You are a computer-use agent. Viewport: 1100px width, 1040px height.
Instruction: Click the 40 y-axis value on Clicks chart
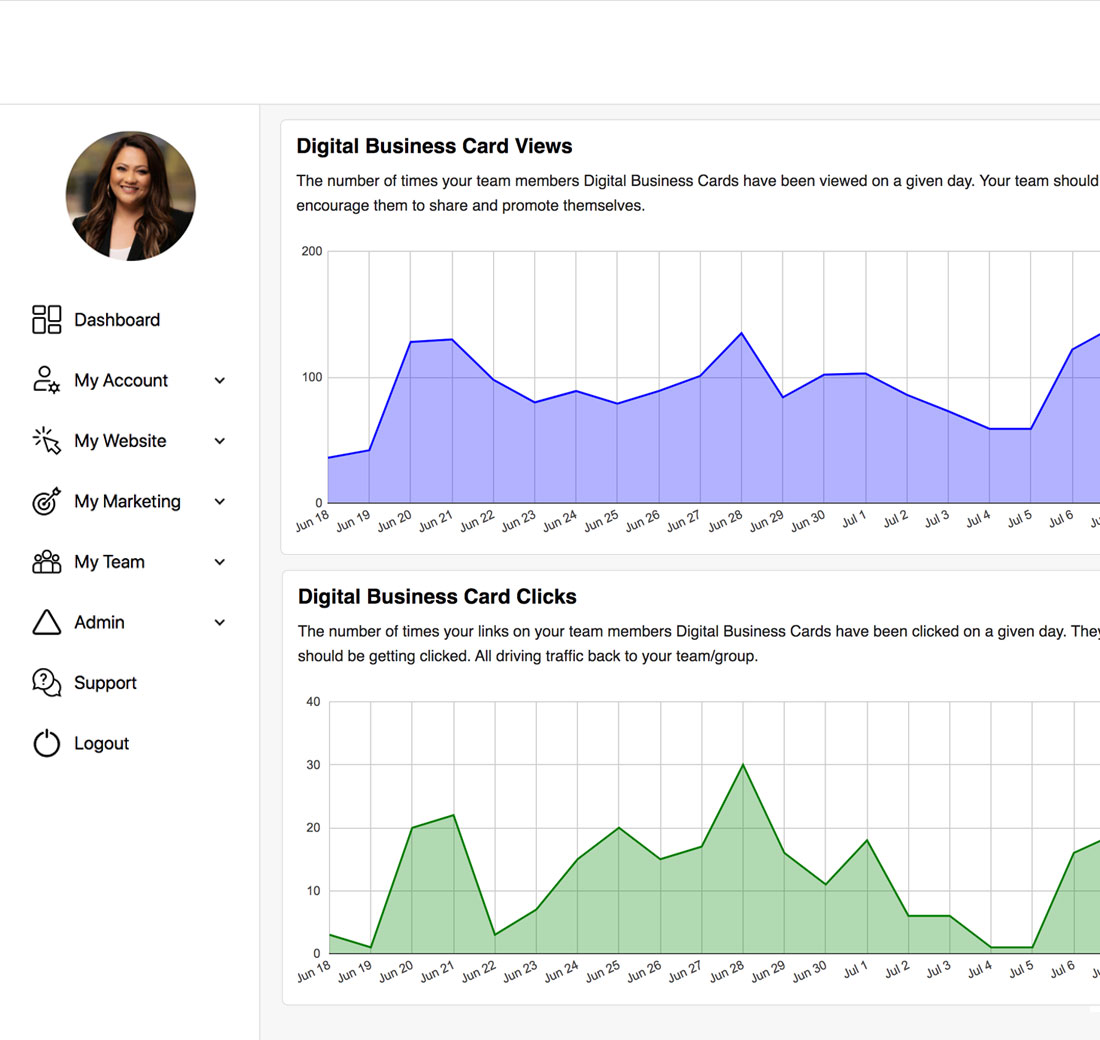point(313,702)
